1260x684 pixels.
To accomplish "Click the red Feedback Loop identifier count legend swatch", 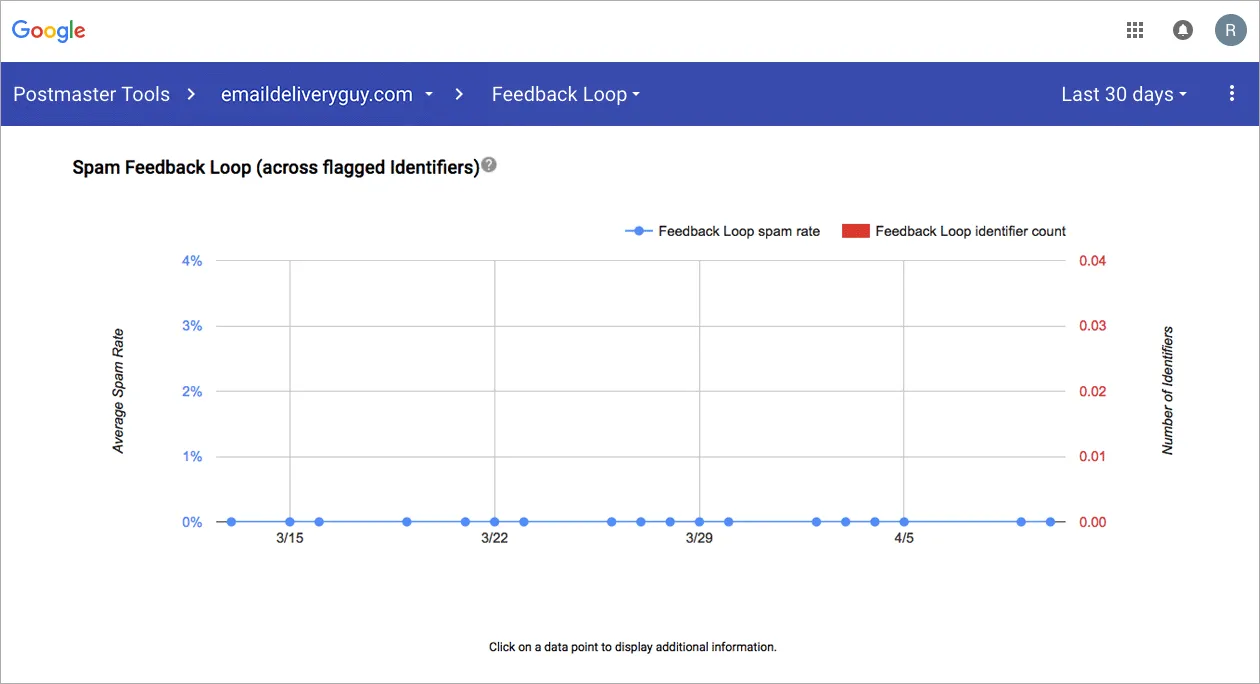I will point(855,231).
